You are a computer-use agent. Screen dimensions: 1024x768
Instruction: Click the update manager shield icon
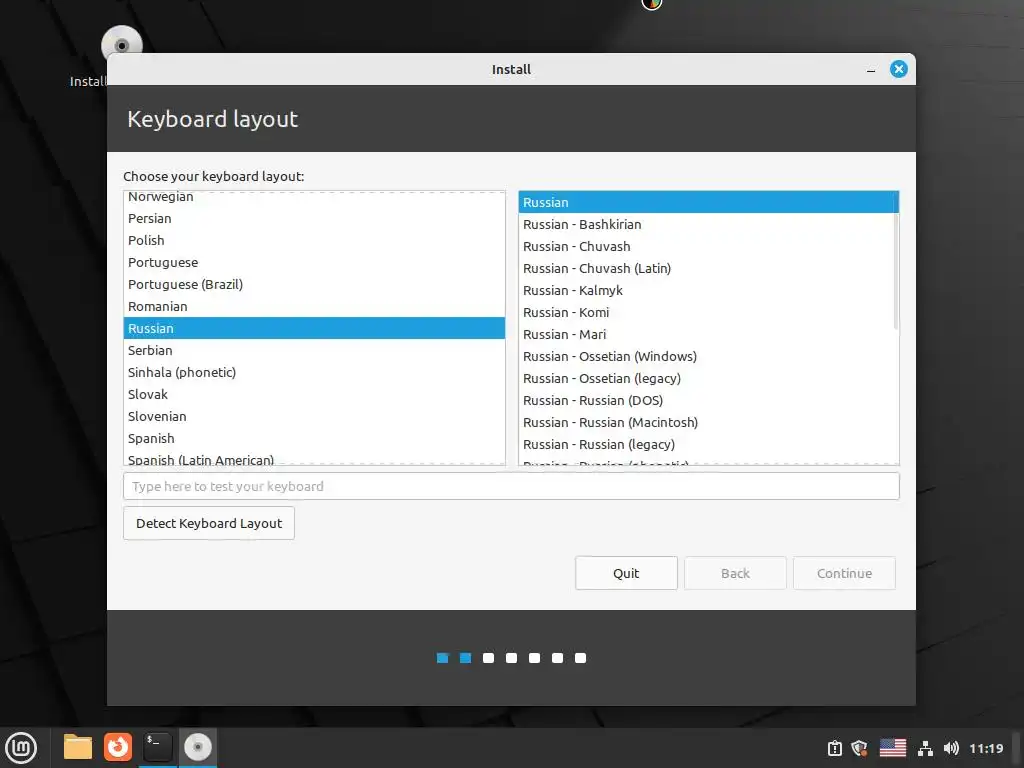[859, 748]
